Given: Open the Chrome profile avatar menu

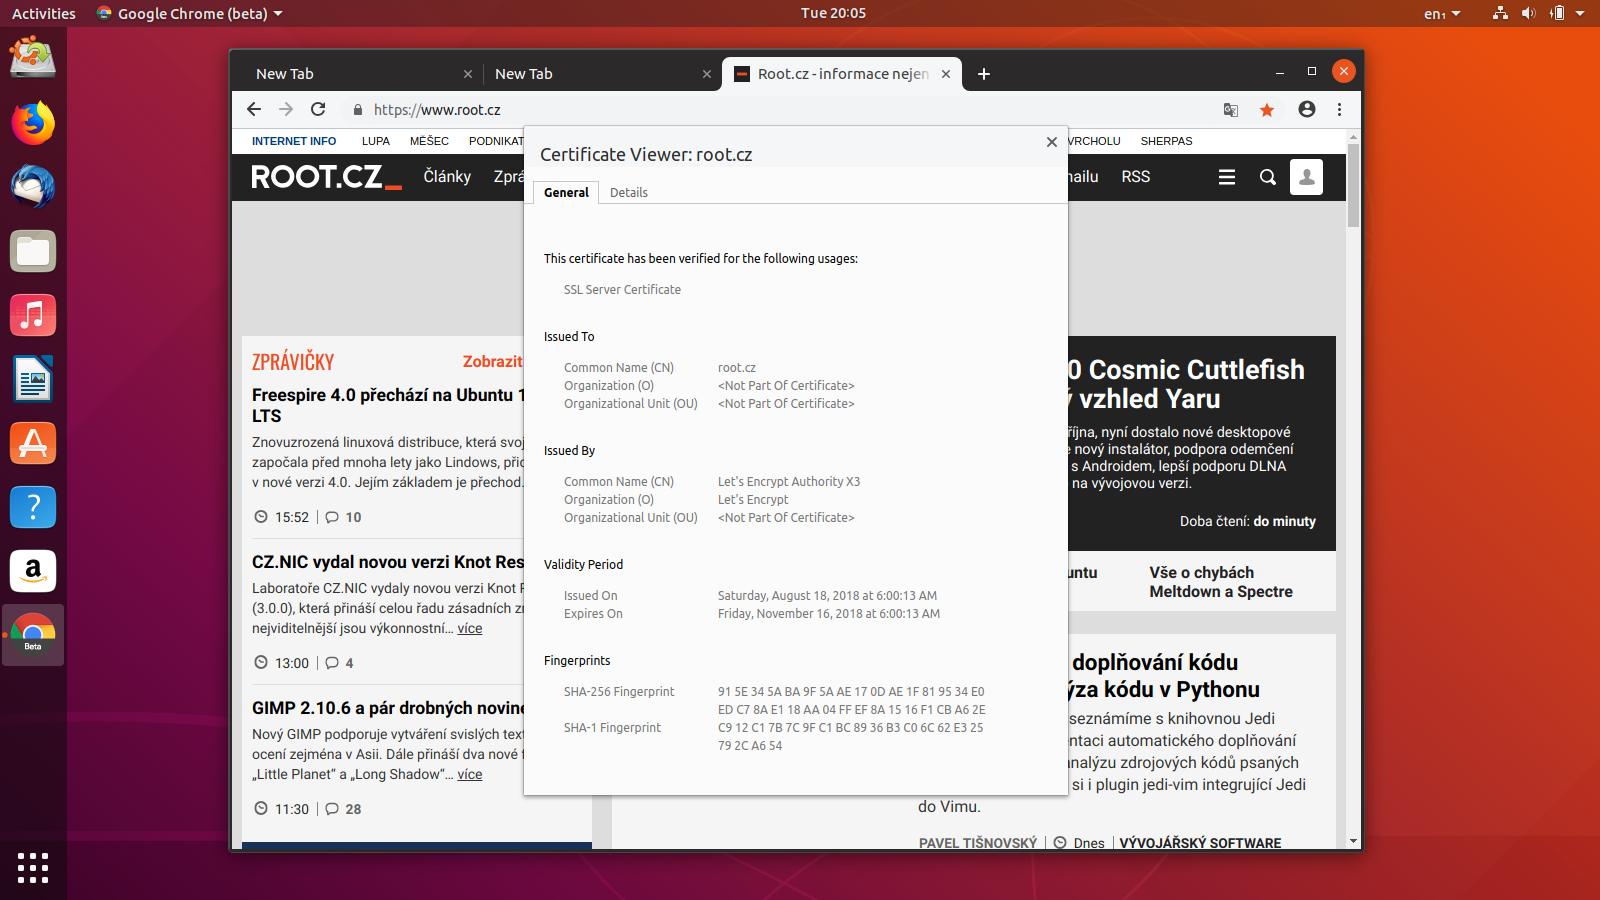Looking at the screenshot, I should tap(1306, 110).
